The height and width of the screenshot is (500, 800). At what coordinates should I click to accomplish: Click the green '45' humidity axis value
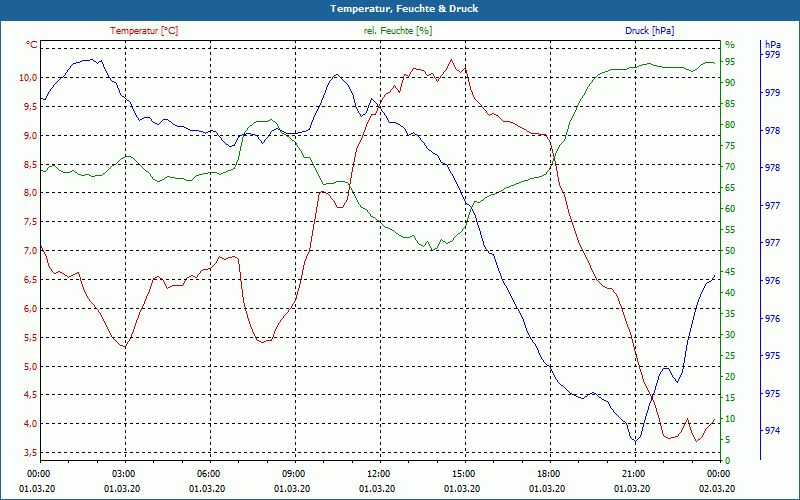tap(730, 272)
